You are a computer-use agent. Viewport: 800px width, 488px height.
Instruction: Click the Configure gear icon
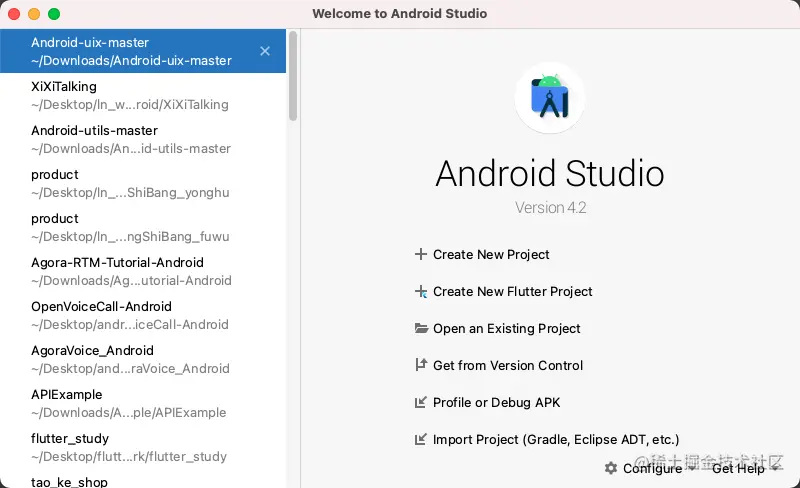click(611, 468)
